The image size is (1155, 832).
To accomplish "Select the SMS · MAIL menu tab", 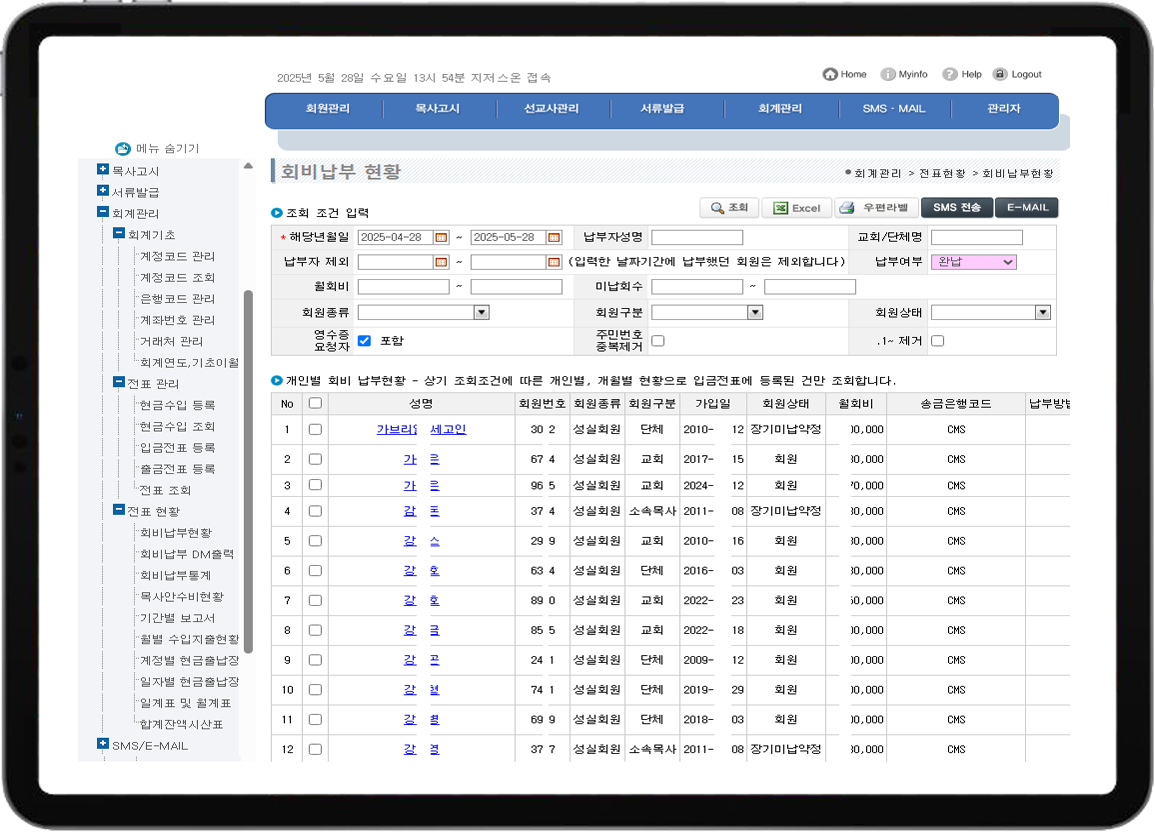I will (x=894, y=109).
